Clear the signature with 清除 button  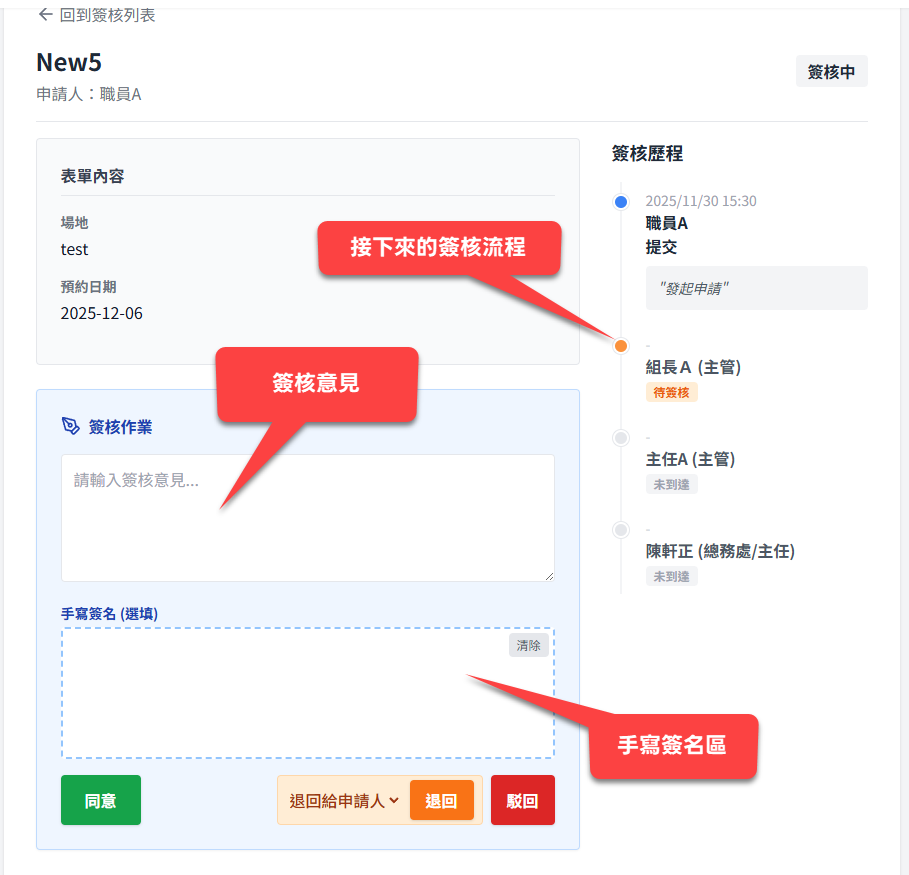coord(528,646)
